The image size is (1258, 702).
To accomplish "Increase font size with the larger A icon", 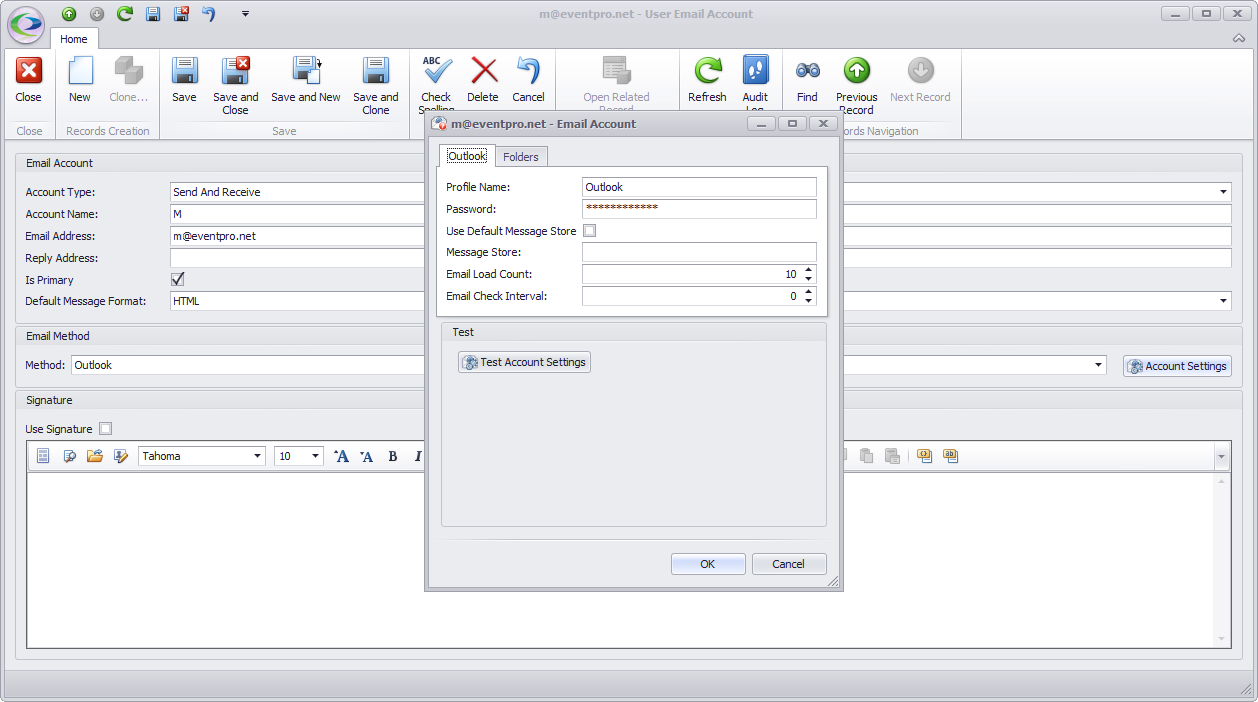I will [x=341, y=456].
